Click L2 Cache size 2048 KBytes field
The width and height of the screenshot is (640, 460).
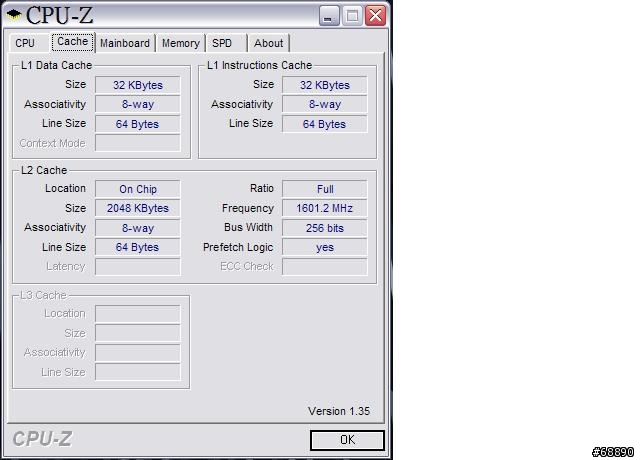[x=138, y=208]
